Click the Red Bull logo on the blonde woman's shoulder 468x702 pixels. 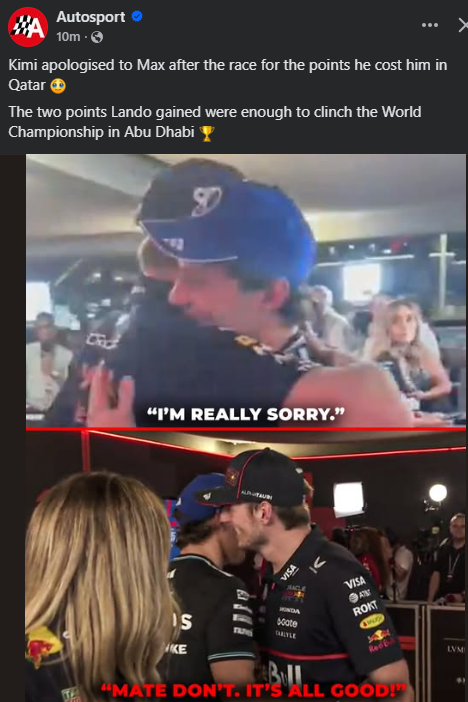pyautogui.click(x=43, y=645)
